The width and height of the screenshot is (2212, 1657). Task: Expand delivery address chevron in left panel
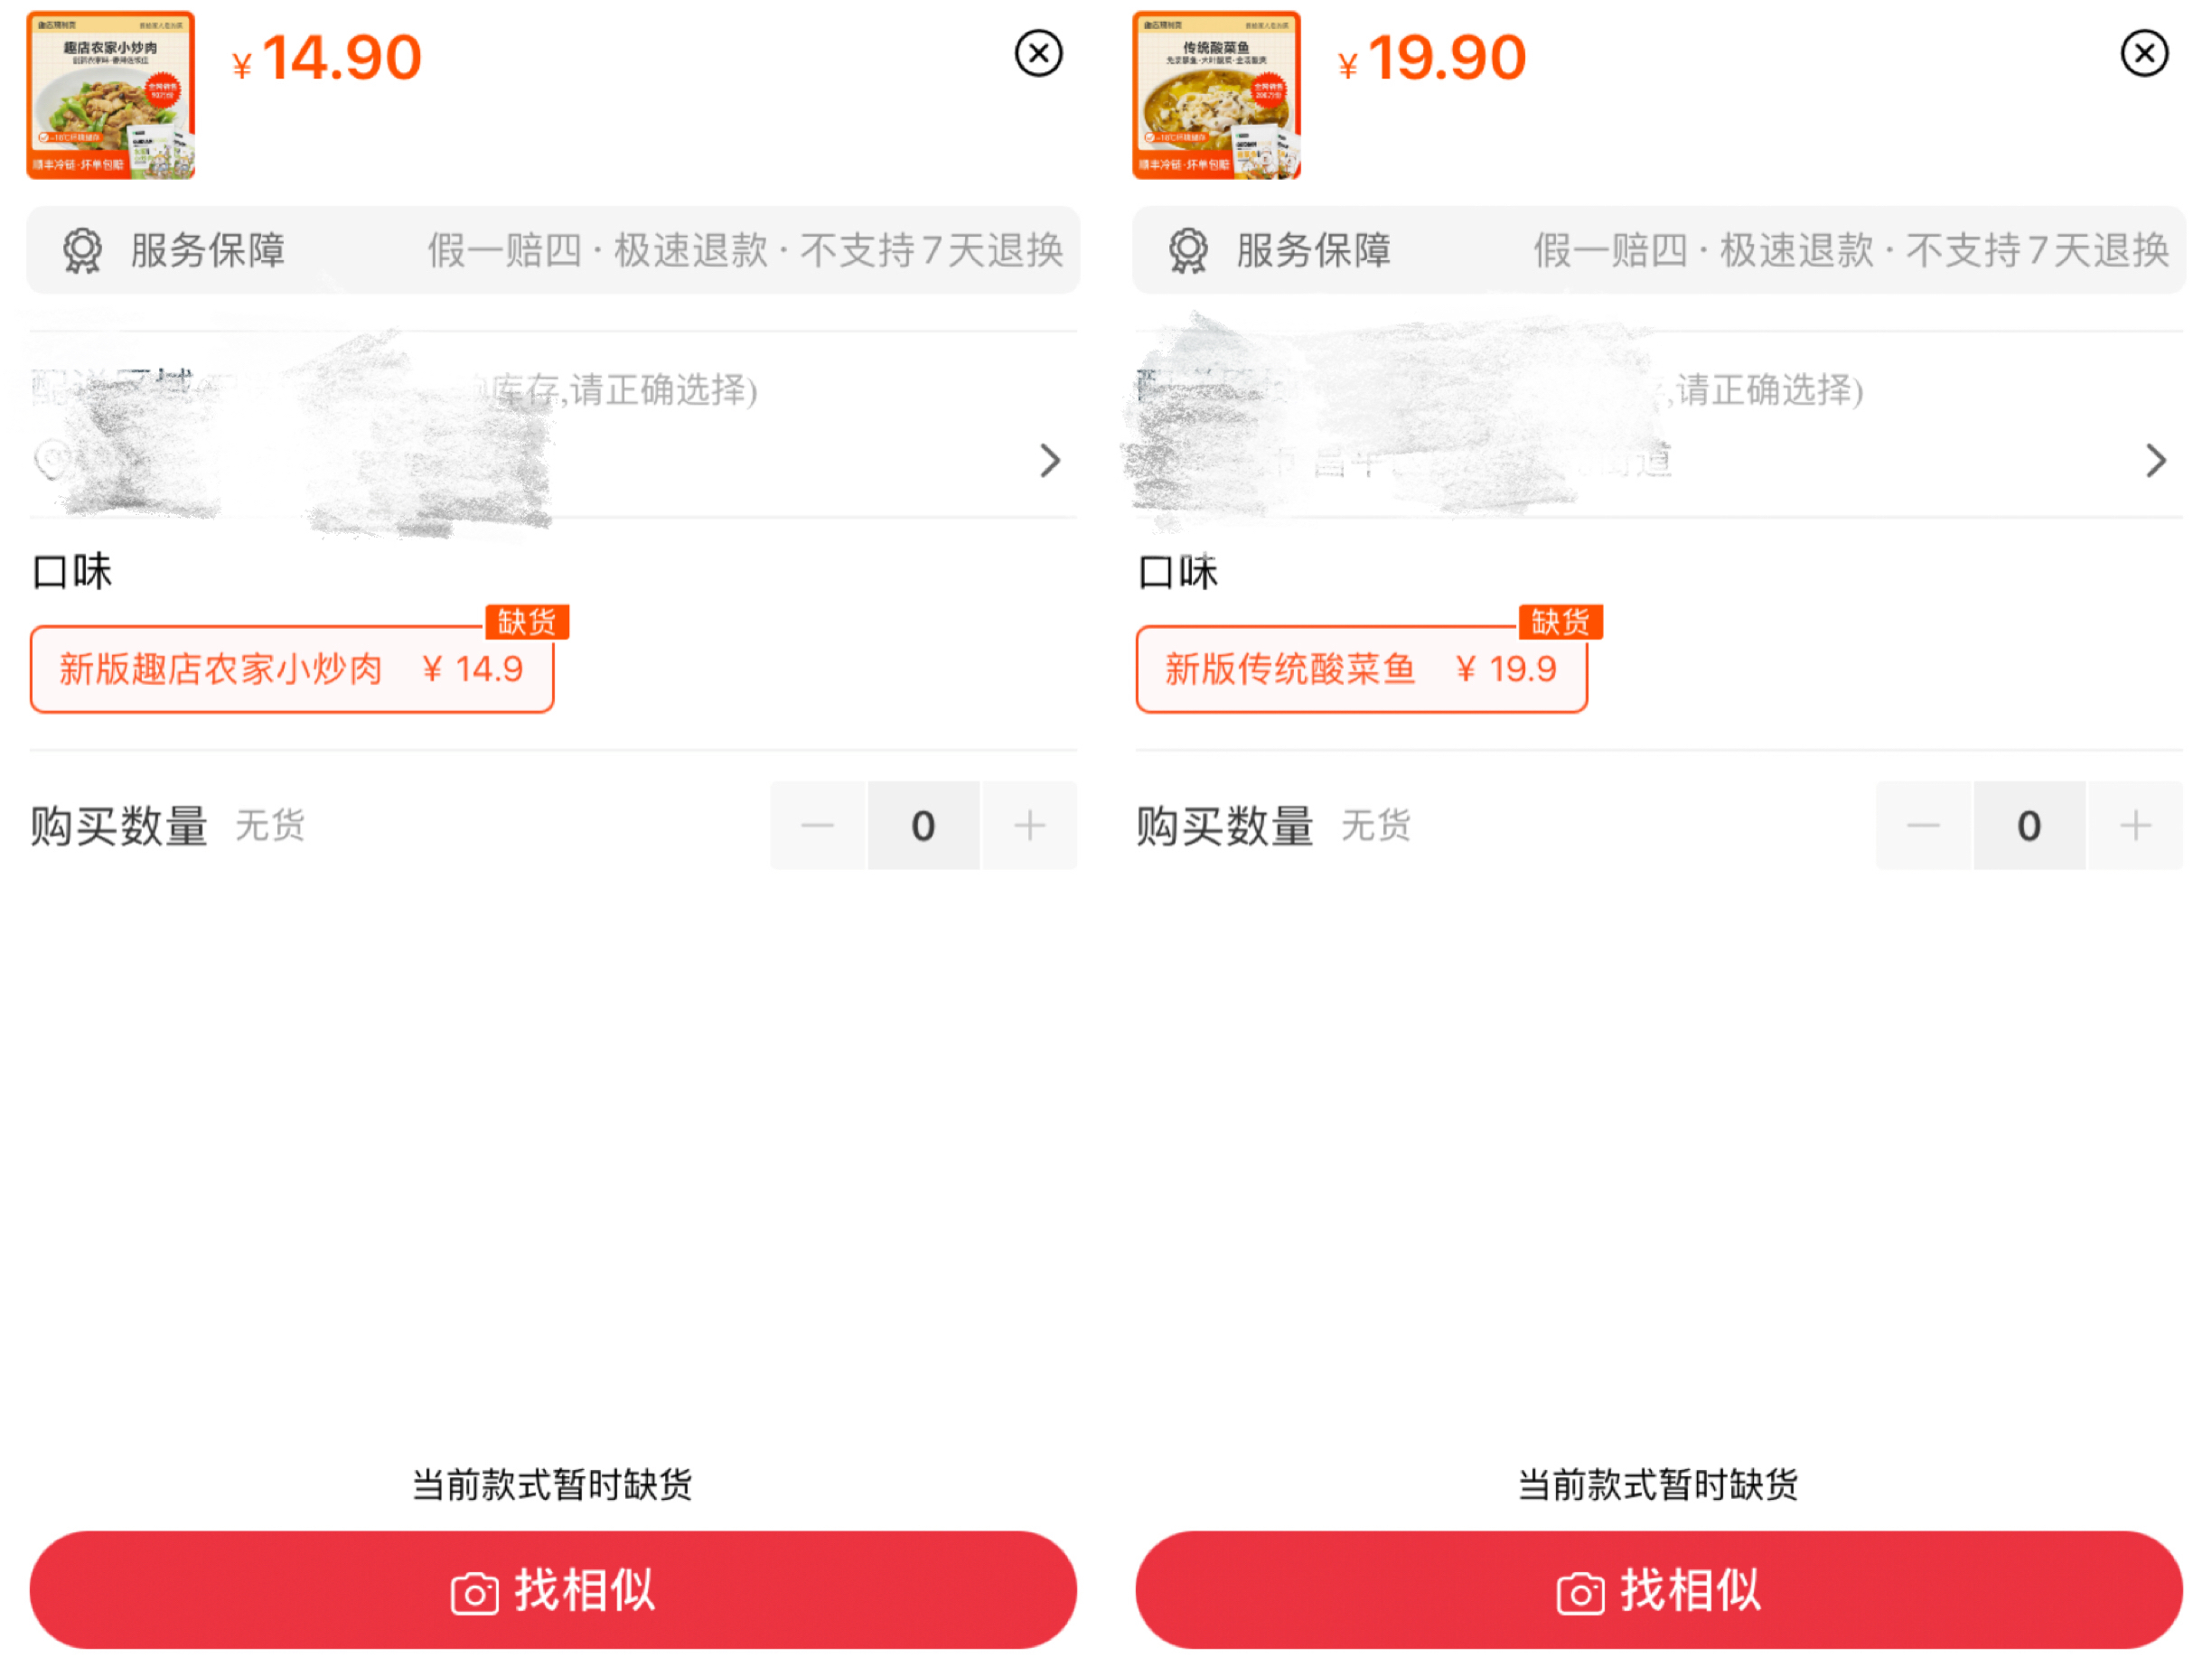tap(1049, 460)
